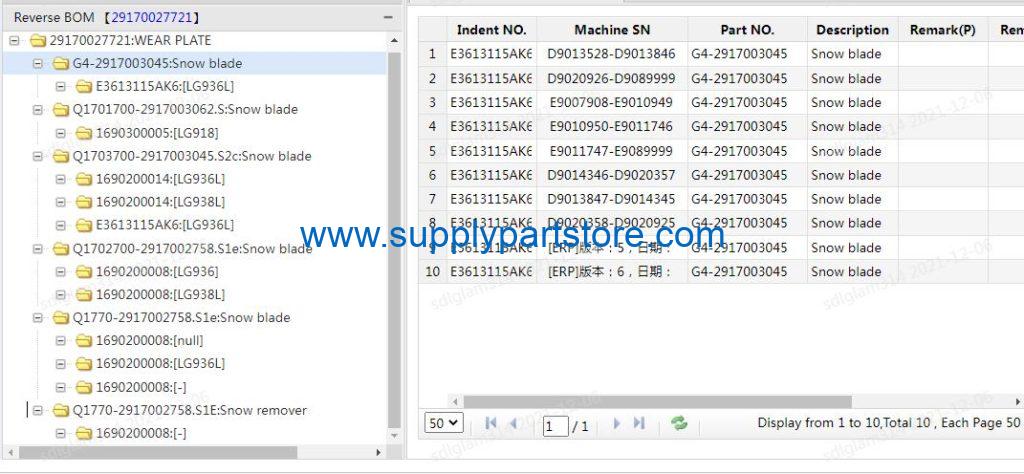Select the 1690200008:[LG938L] tree item
The height and width of the screenshot is (474, 1024).
(x=159, y=295)
